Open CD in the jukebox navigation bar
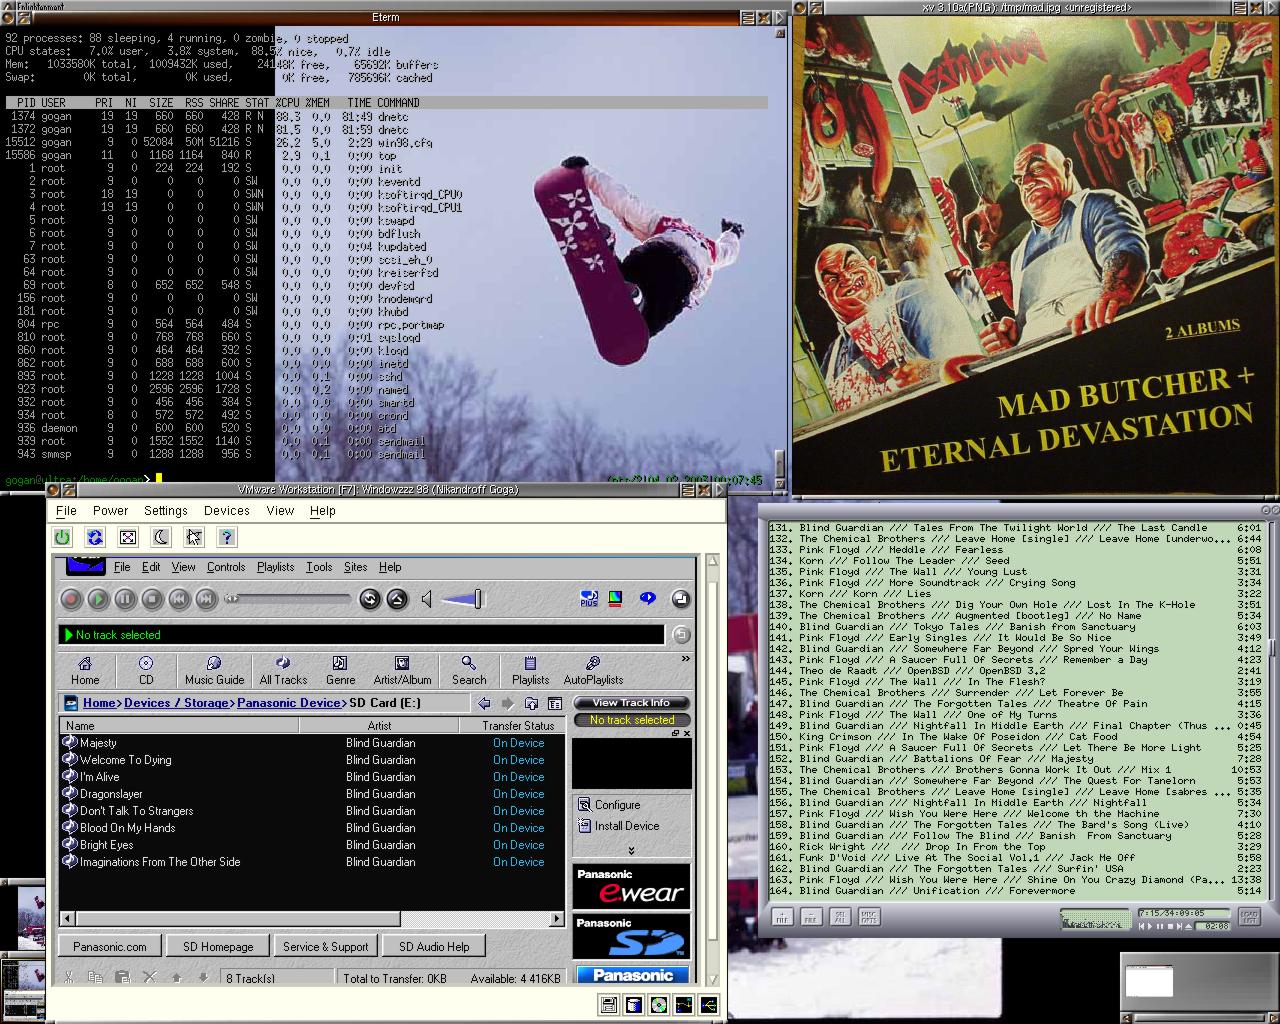Viewport: 1280px width, 1024px height. pyautogui.click(x=146, y=670)
